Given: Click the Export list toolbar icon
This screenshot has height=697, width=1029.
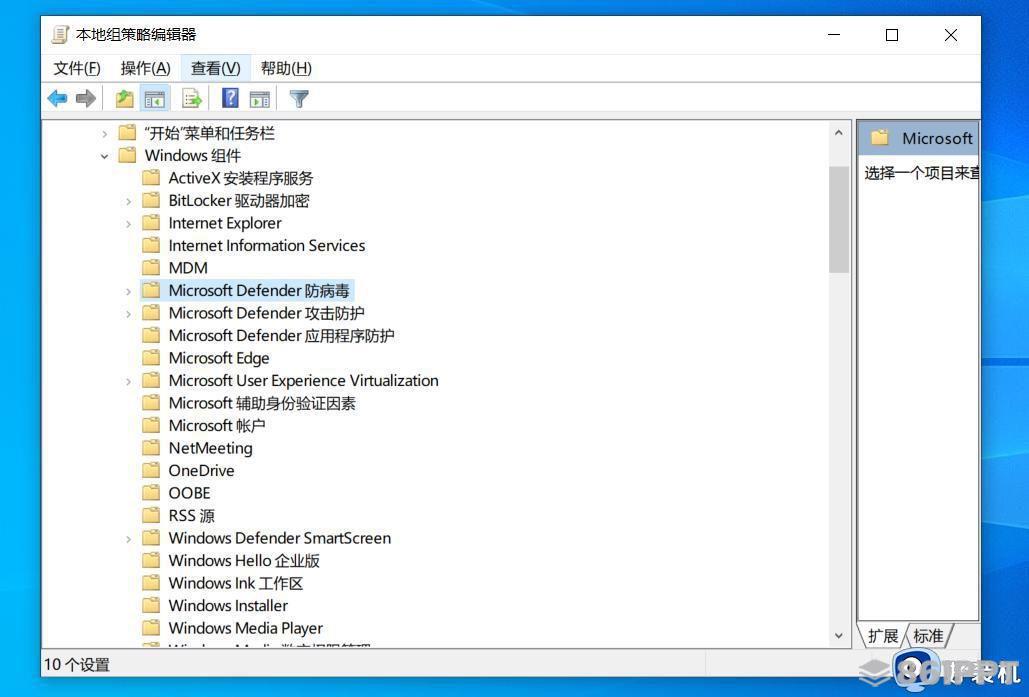Looking at the screenshot, I should point(192,99).
